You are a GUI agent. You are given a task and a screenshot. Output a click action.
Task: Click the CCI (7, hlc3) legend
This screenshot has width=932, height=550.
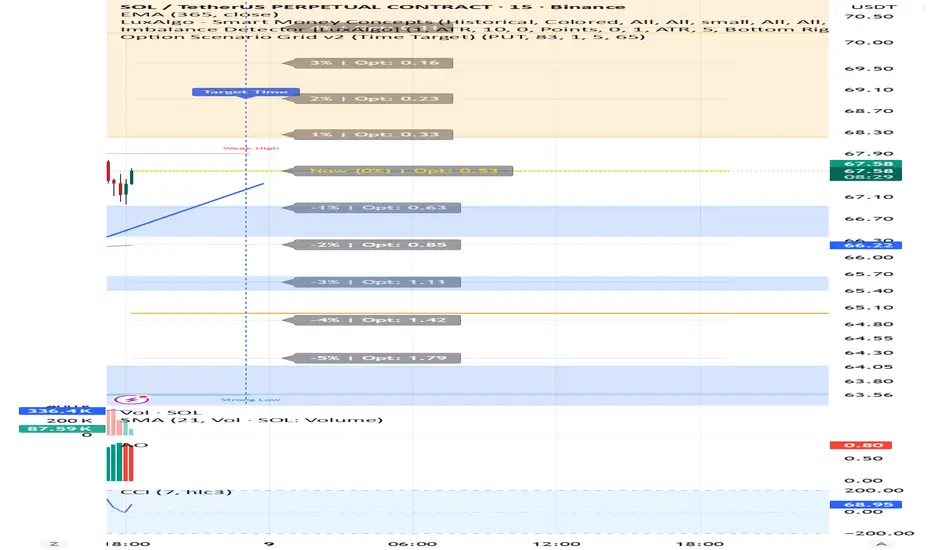pos(176,492)
